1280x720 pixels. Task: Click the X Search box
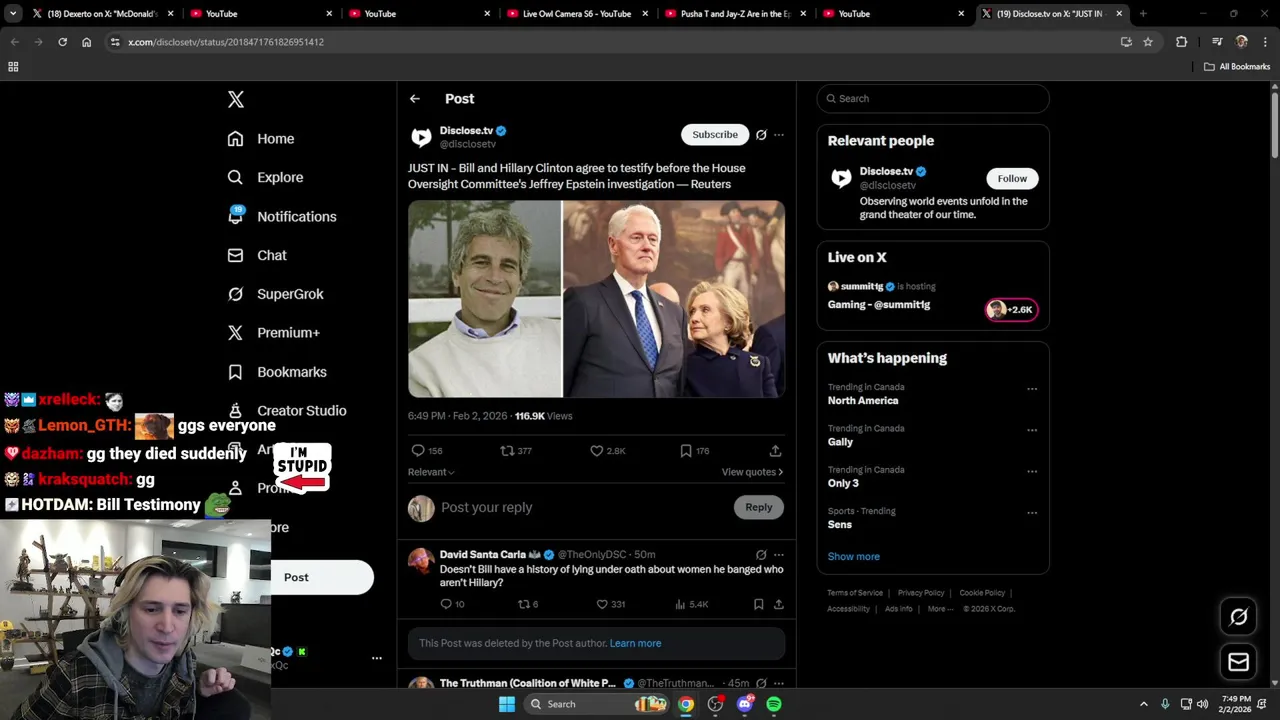coord(933,98)
